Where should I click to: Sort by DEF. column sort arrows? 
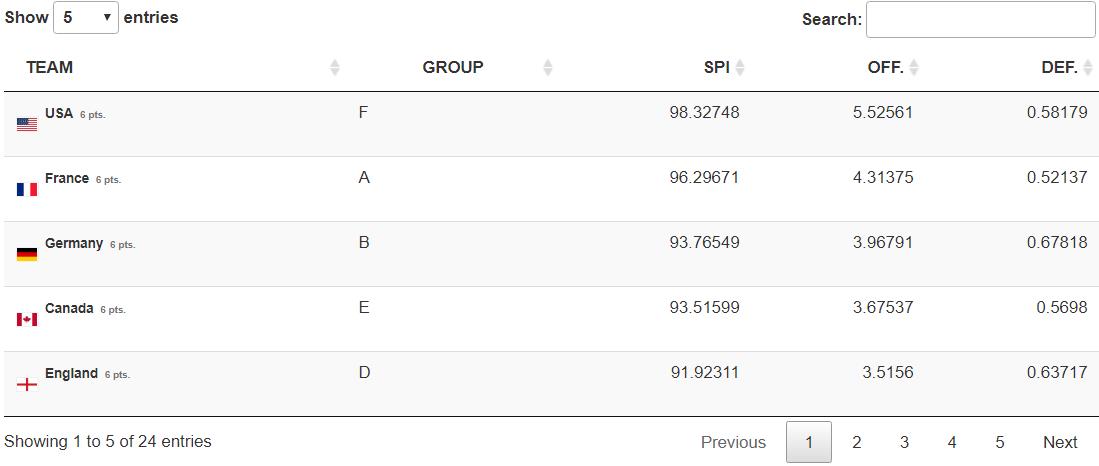1088,67
